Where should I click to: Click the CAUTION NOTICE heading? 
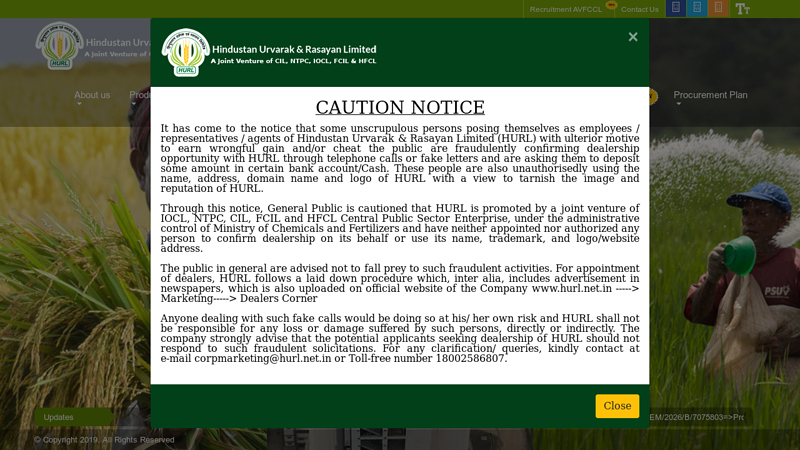pos(400,108)
